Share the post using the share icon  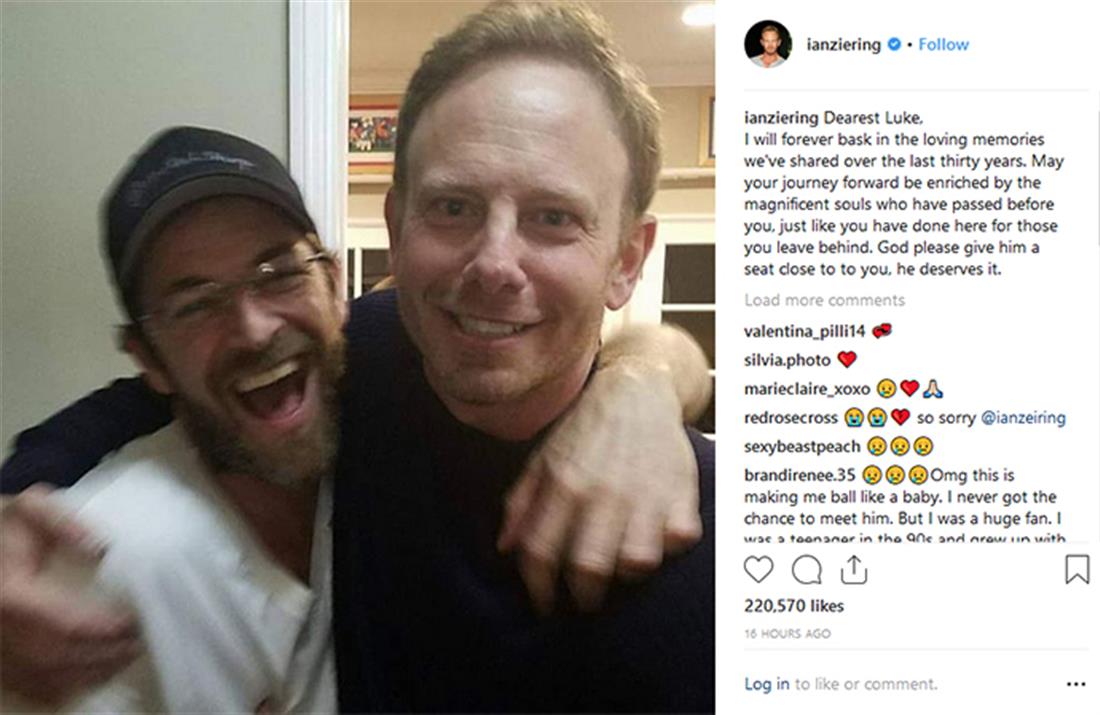point(853,569)
